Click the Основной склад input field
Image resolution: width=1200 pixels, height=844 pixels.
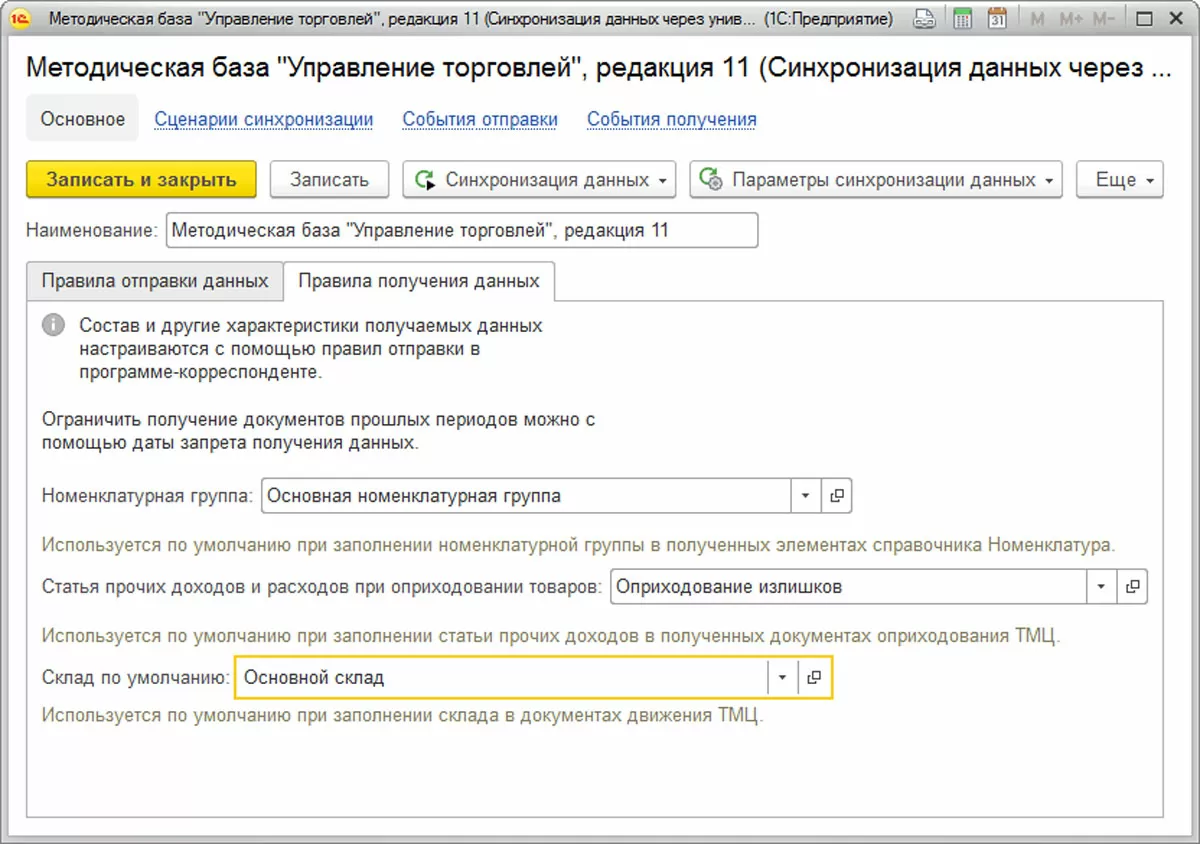point(502,677)
